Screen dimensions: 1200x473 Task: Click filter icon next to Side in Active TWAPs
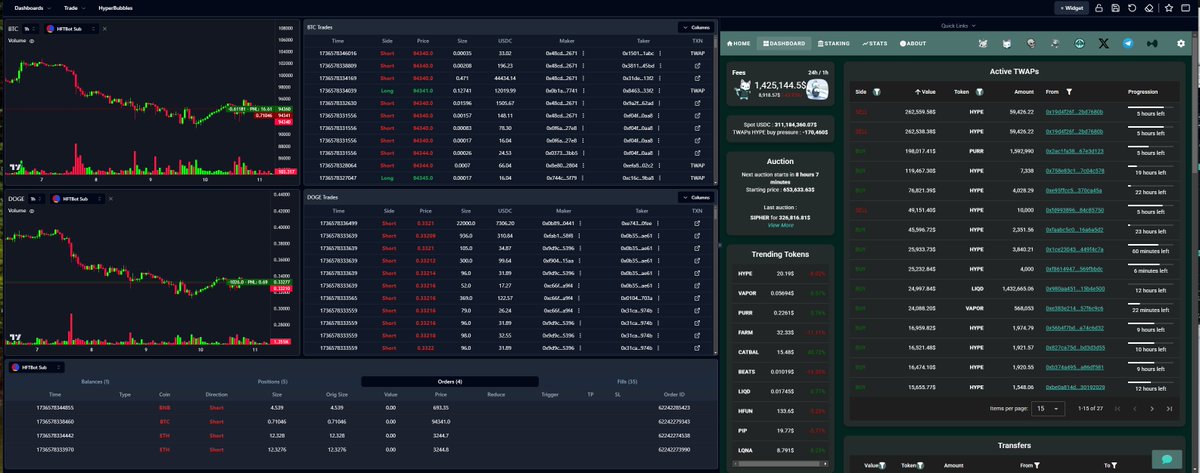click(x=877, y=91)
